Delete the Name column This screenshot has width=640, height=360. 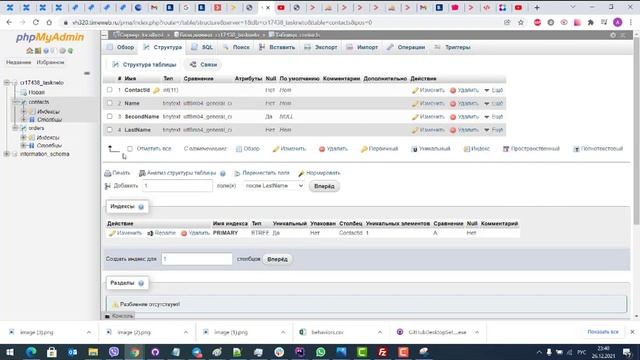(x=464, y=103)
